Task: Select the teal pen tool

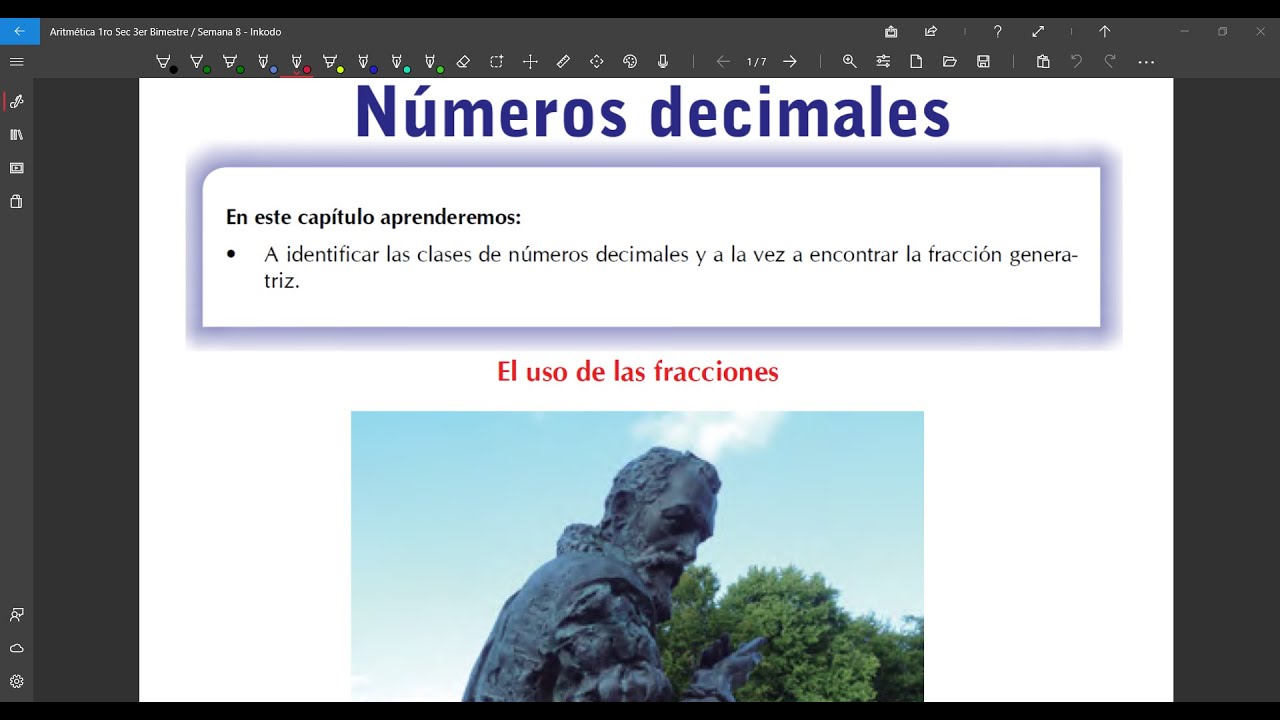Action: pyautogui.click(x=398, y=62)
